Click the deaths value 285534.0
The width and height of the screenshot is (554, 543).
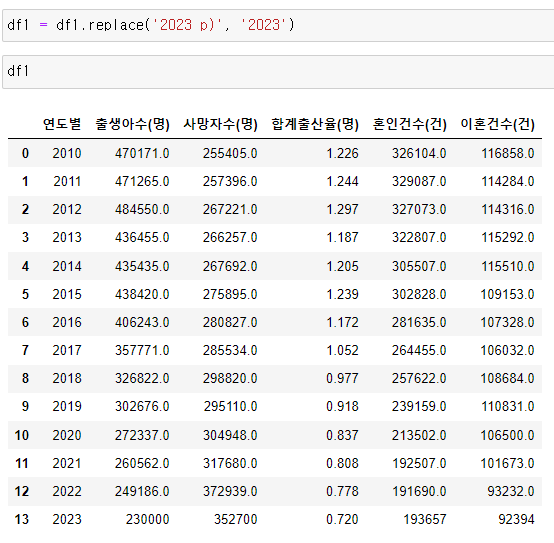click(230, 350)
